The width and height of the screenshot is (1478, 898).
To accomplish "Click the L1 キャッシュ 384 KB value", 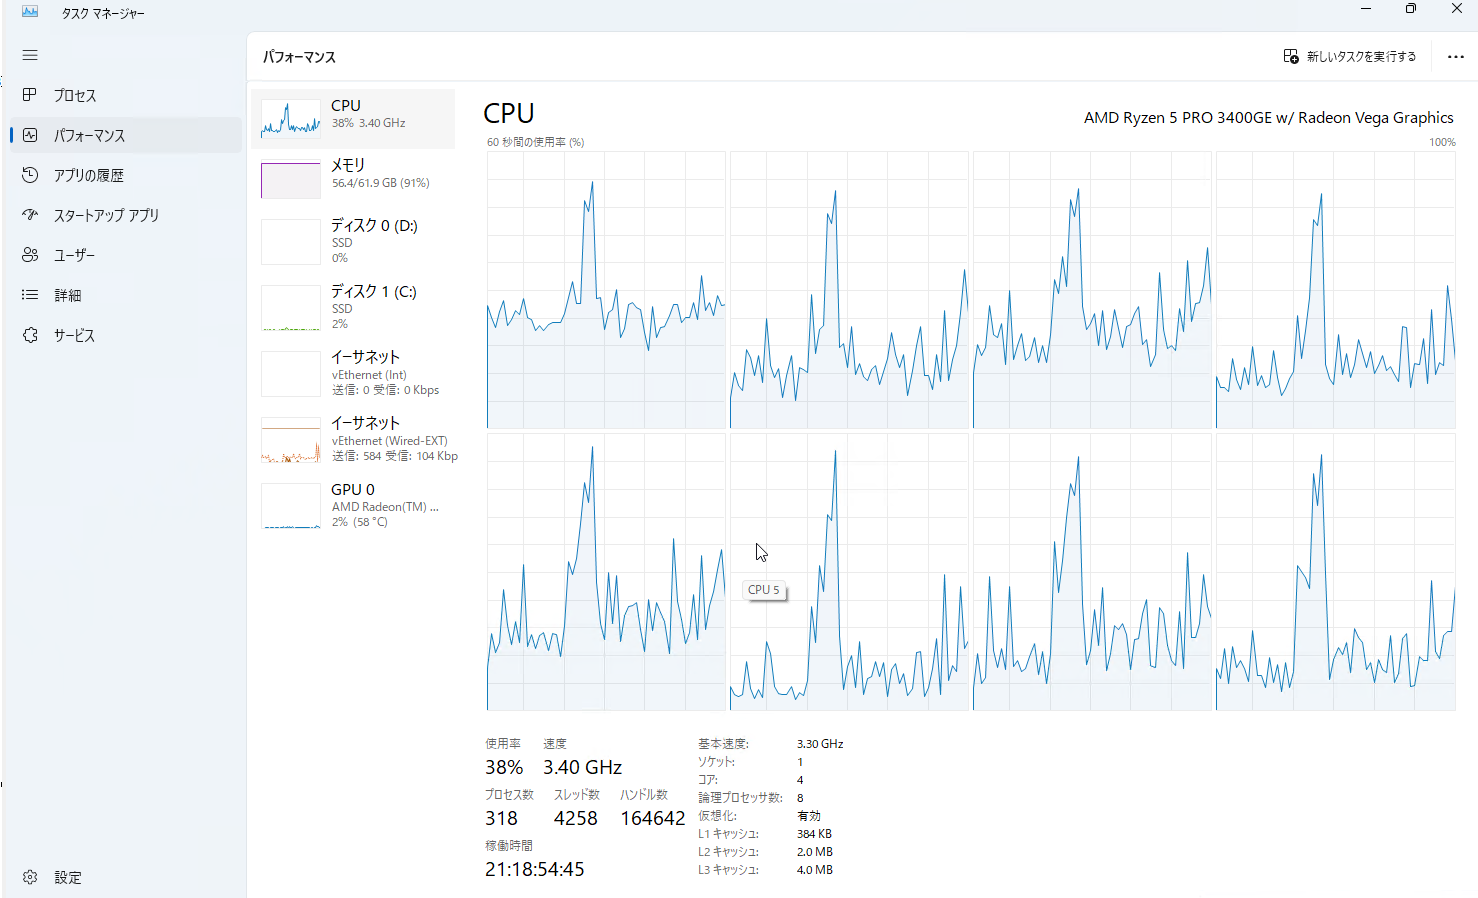I will click(814, 834).
